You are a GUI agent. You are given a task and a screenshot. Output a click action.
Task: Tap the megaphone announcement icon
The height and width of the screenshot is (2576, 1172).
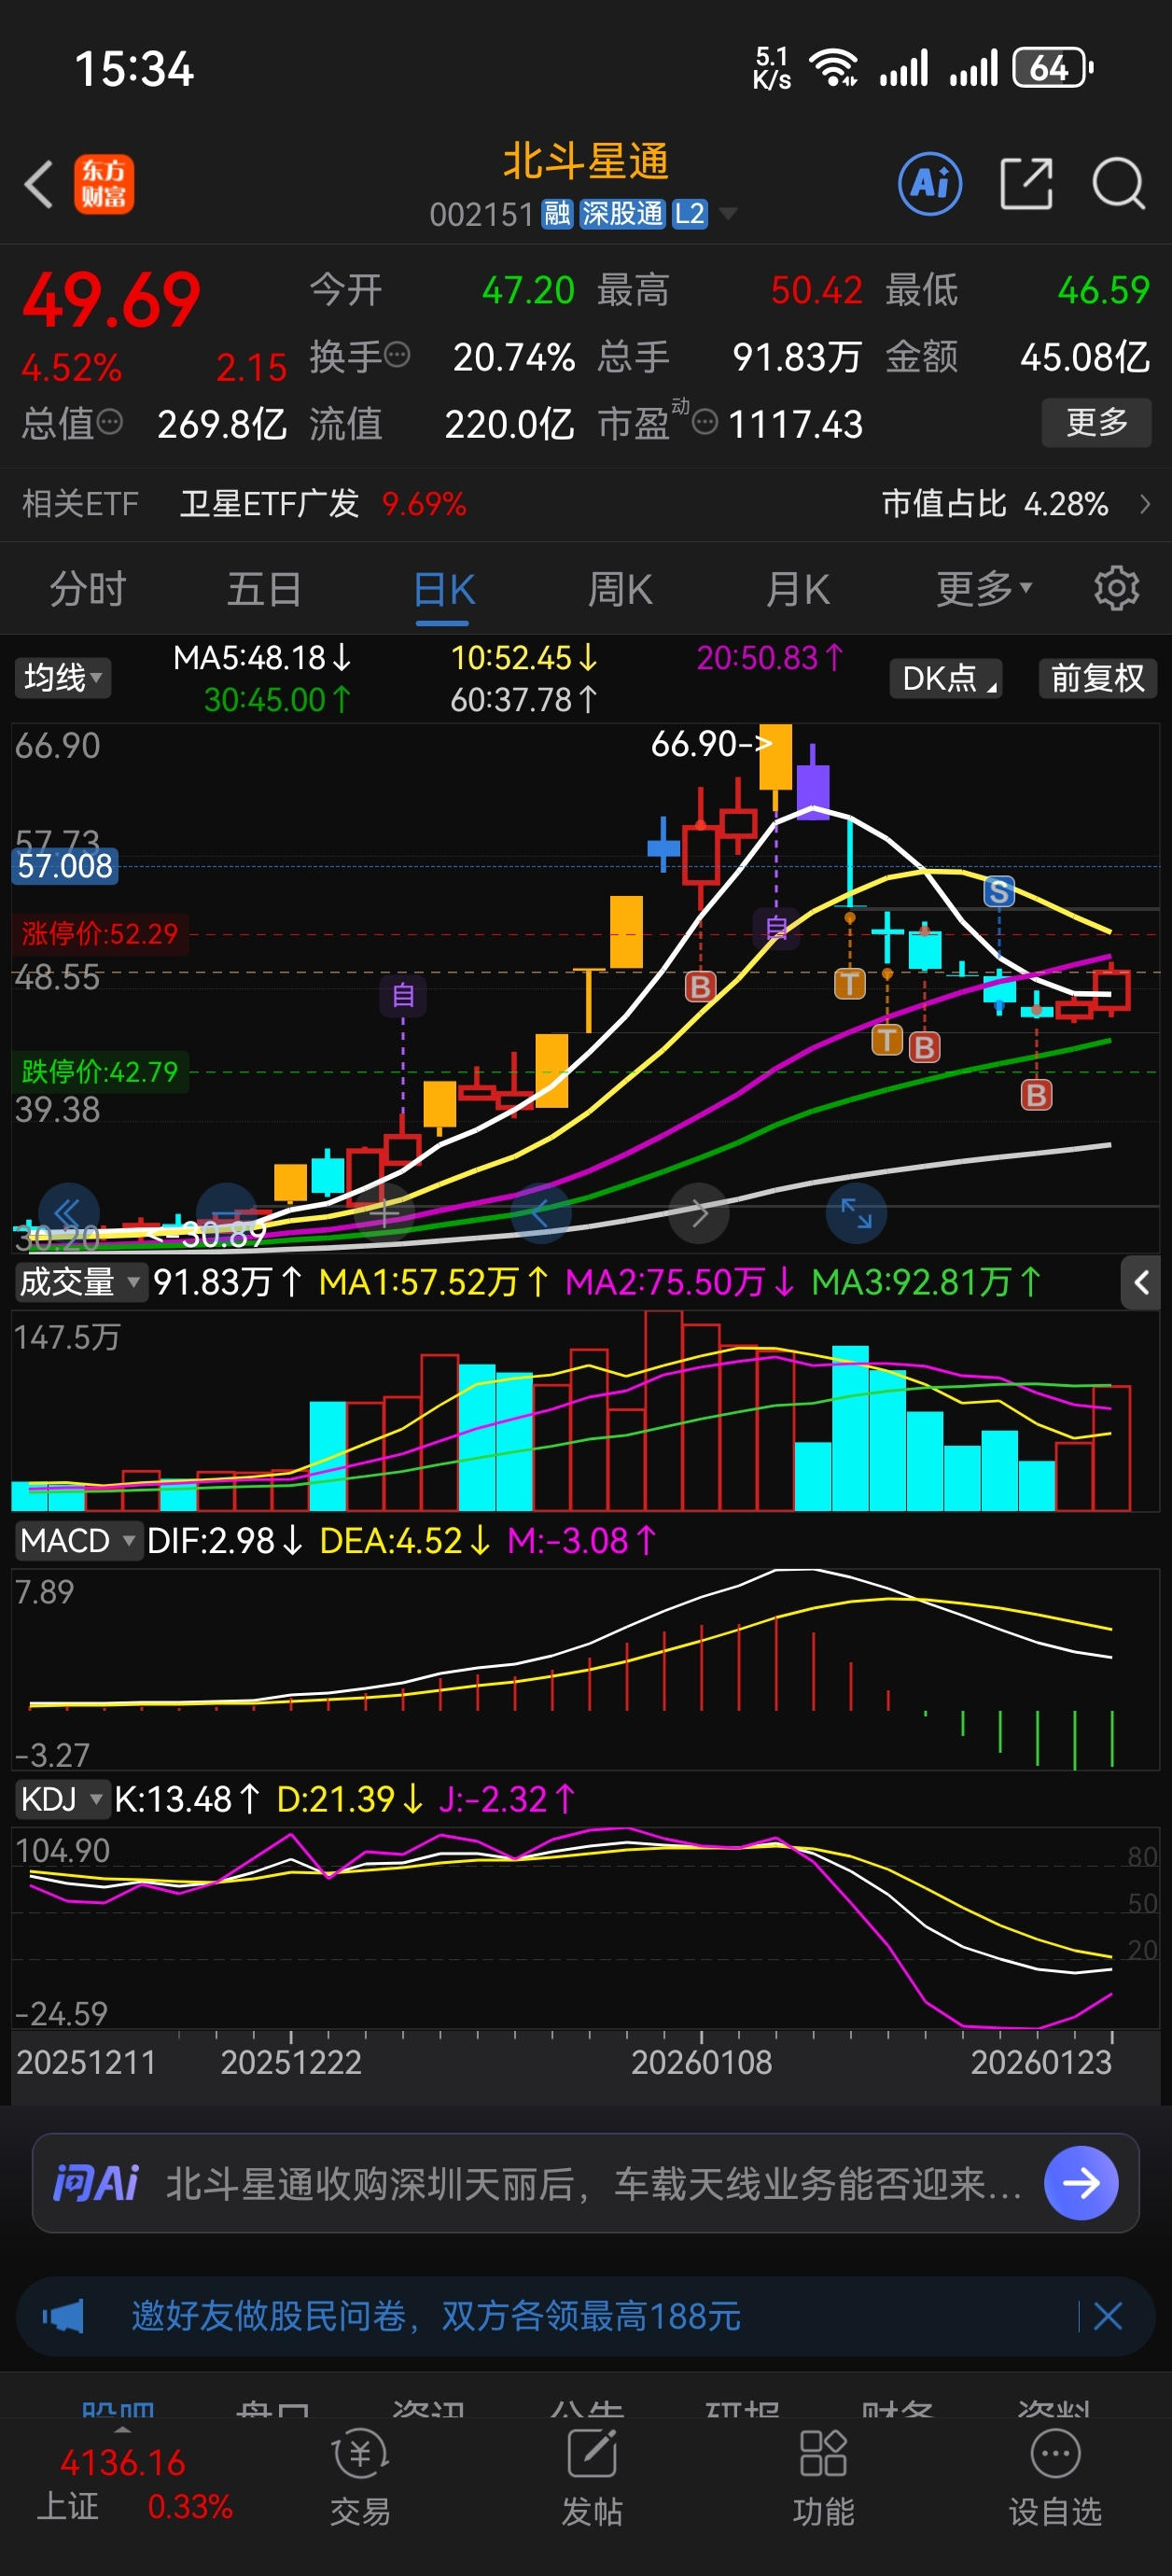(63, 2315)
